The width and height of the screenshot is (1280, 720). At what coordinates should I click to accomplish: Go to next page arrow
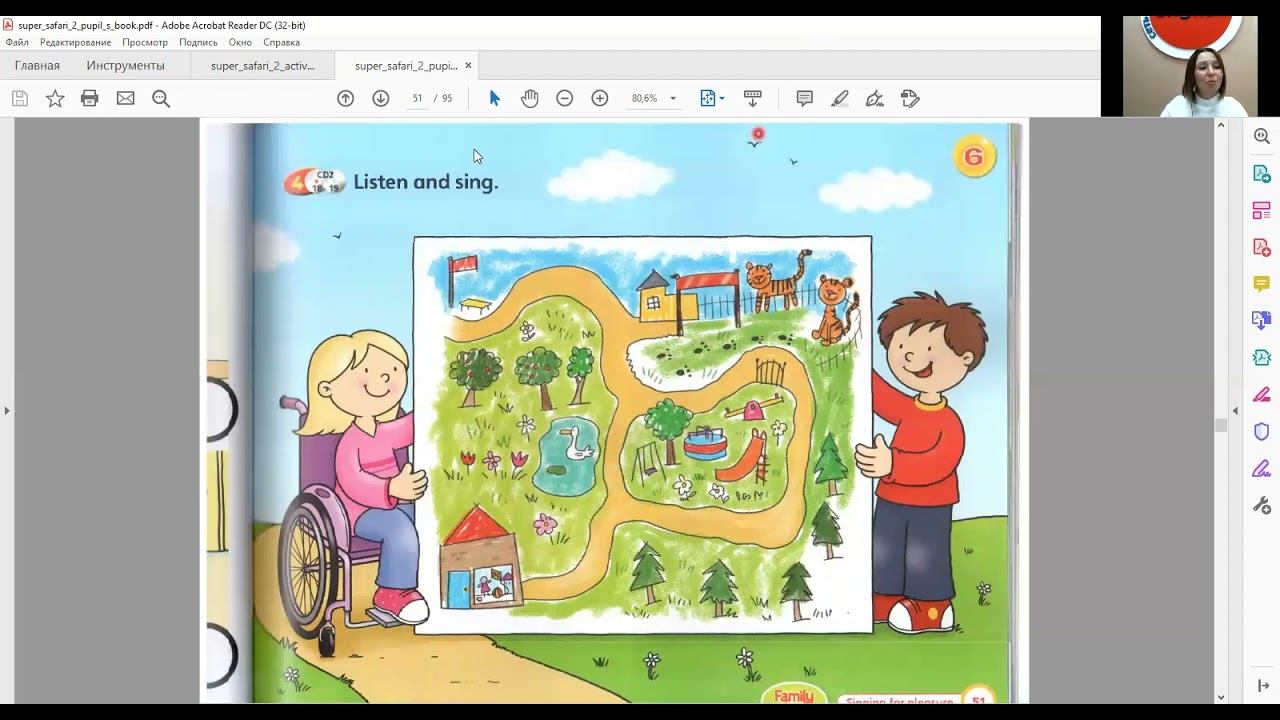pyautogui.click(x=380, y=98)
